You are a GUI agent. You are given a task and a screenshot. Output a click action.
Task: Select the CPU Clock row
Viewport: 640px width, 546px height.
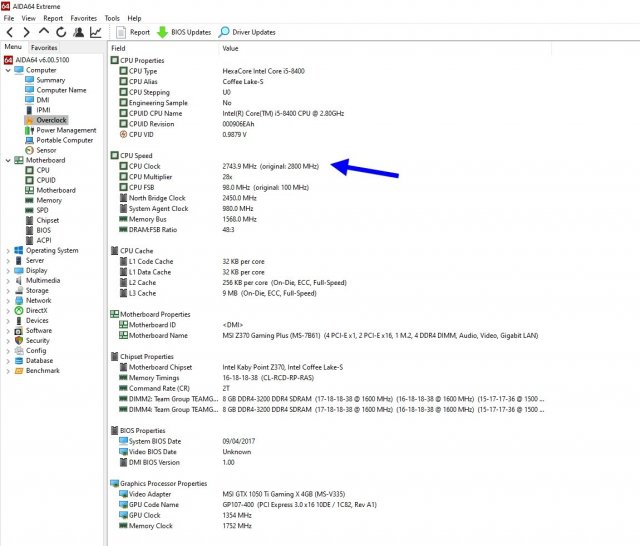point(144,165)
